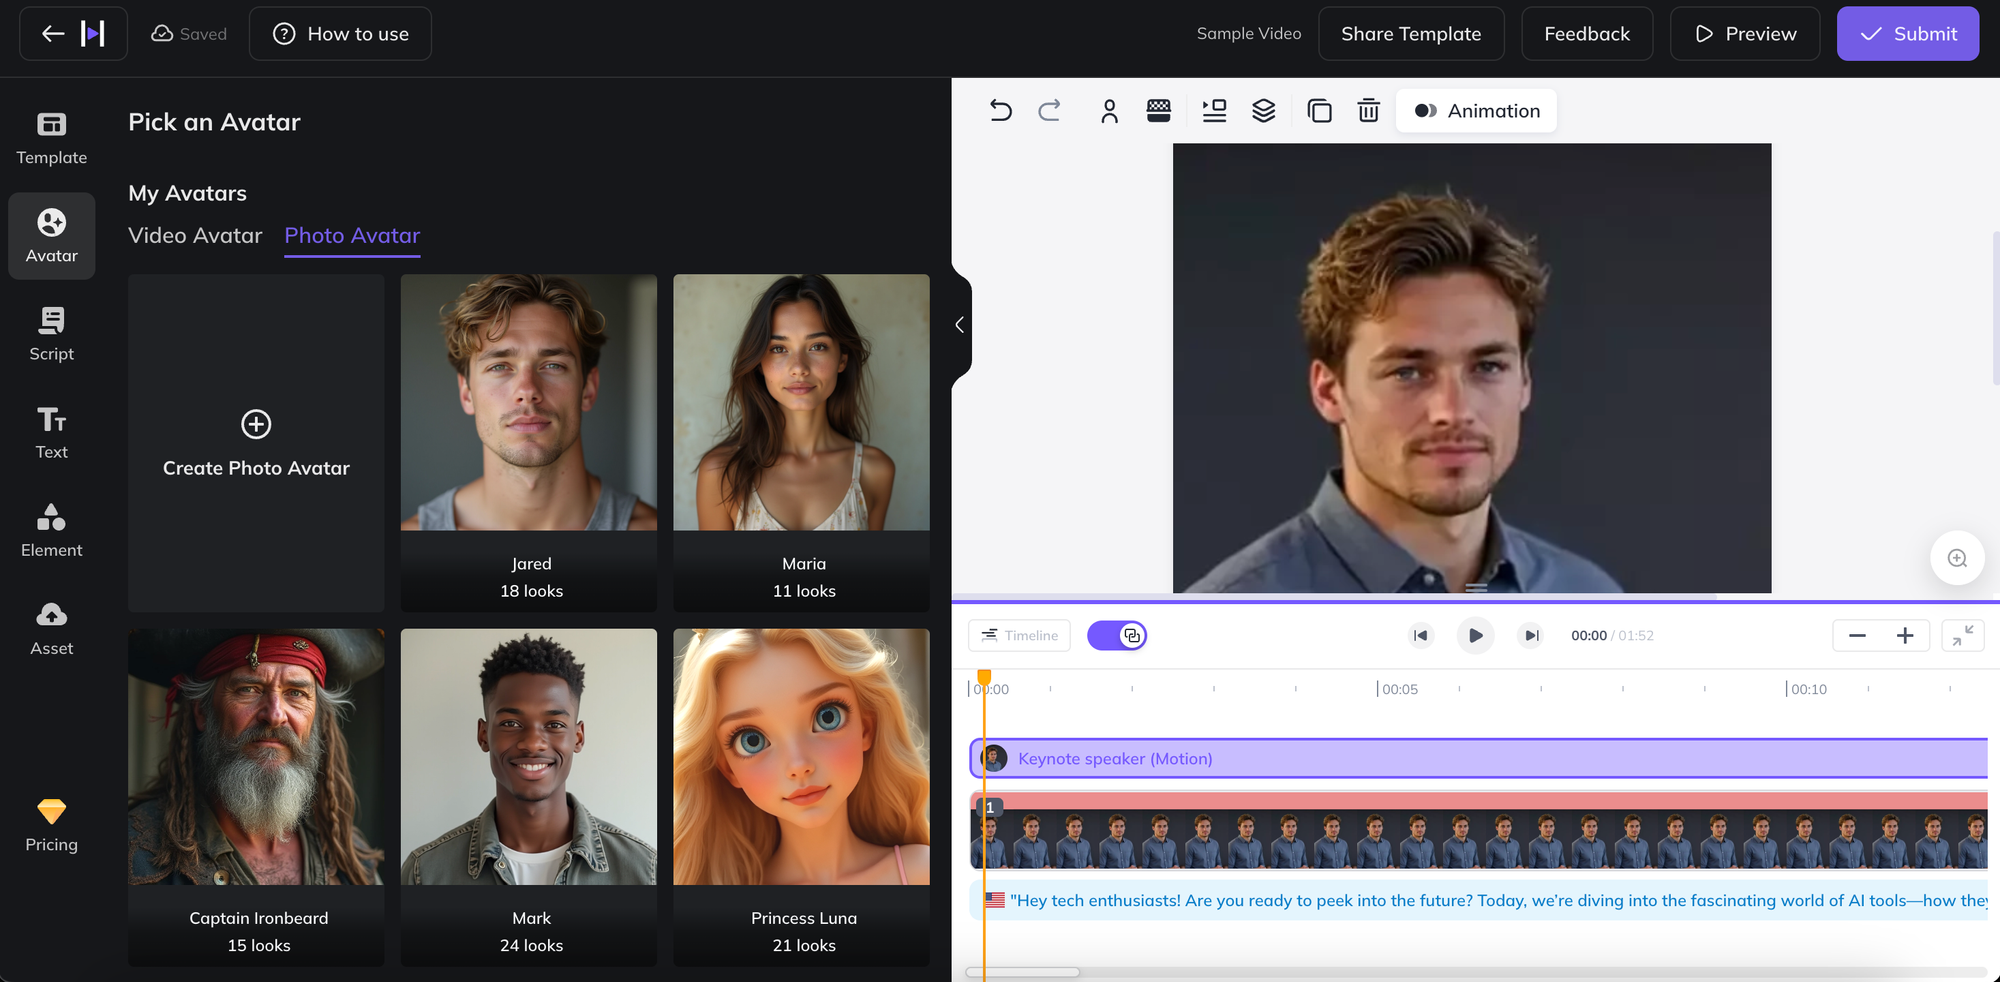Skip to the next scene
Screen dimensions: 2000x982
tap(1530, 636)
